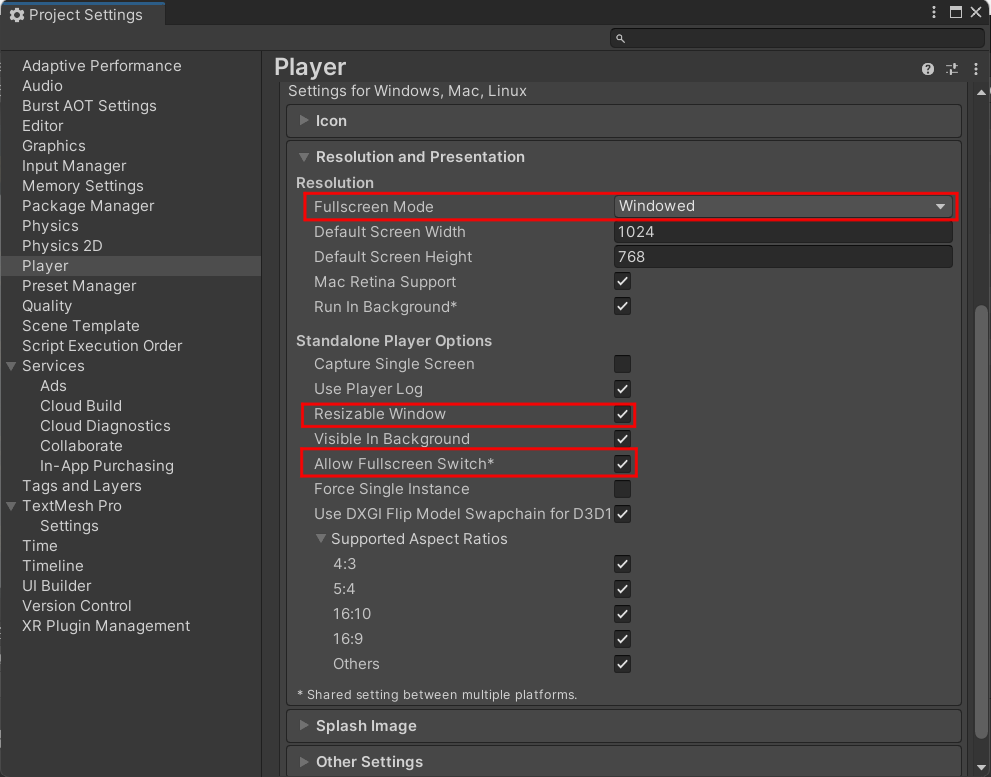This screenshot has width=991, height=777.
Task: Expand the Icon section
Action: coord(304,120)
